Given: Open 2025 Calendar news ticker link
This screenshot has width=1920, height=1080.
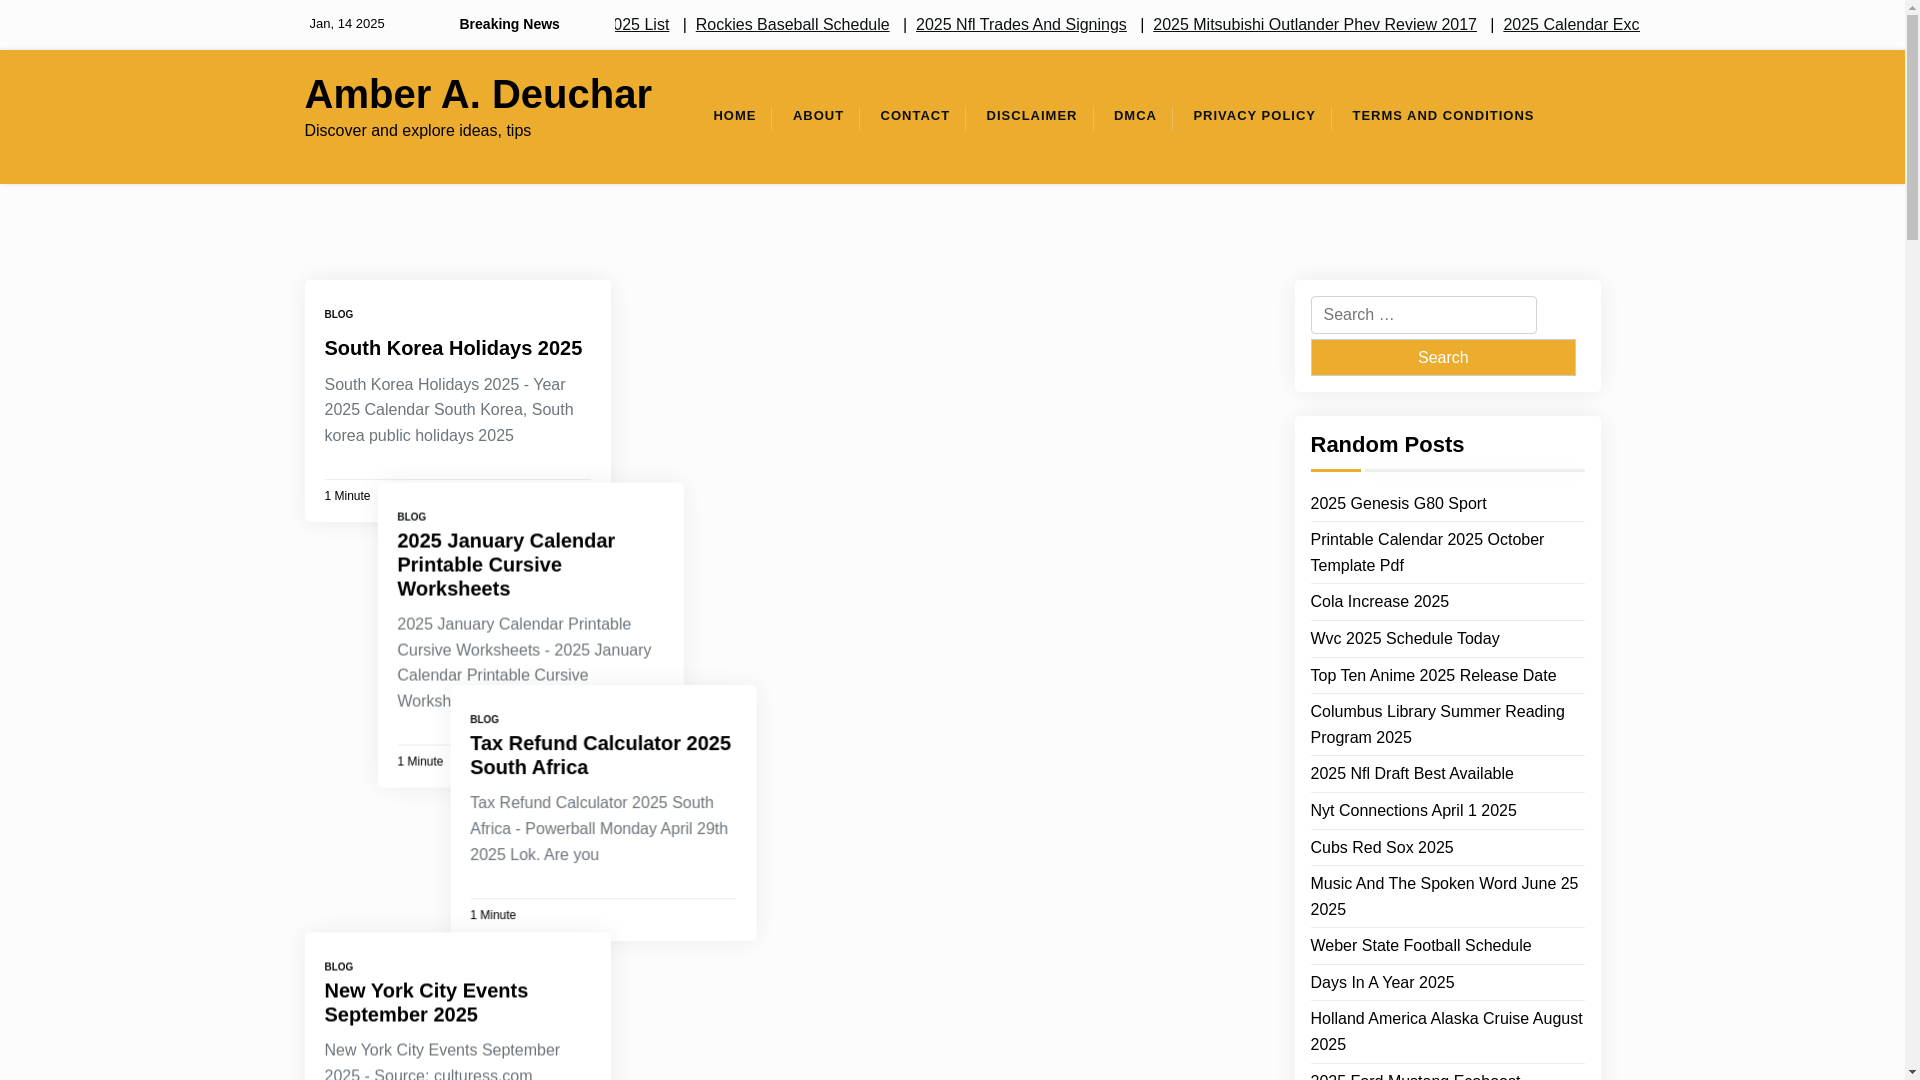Looking at the screenshot, I should click(1571, 25).
